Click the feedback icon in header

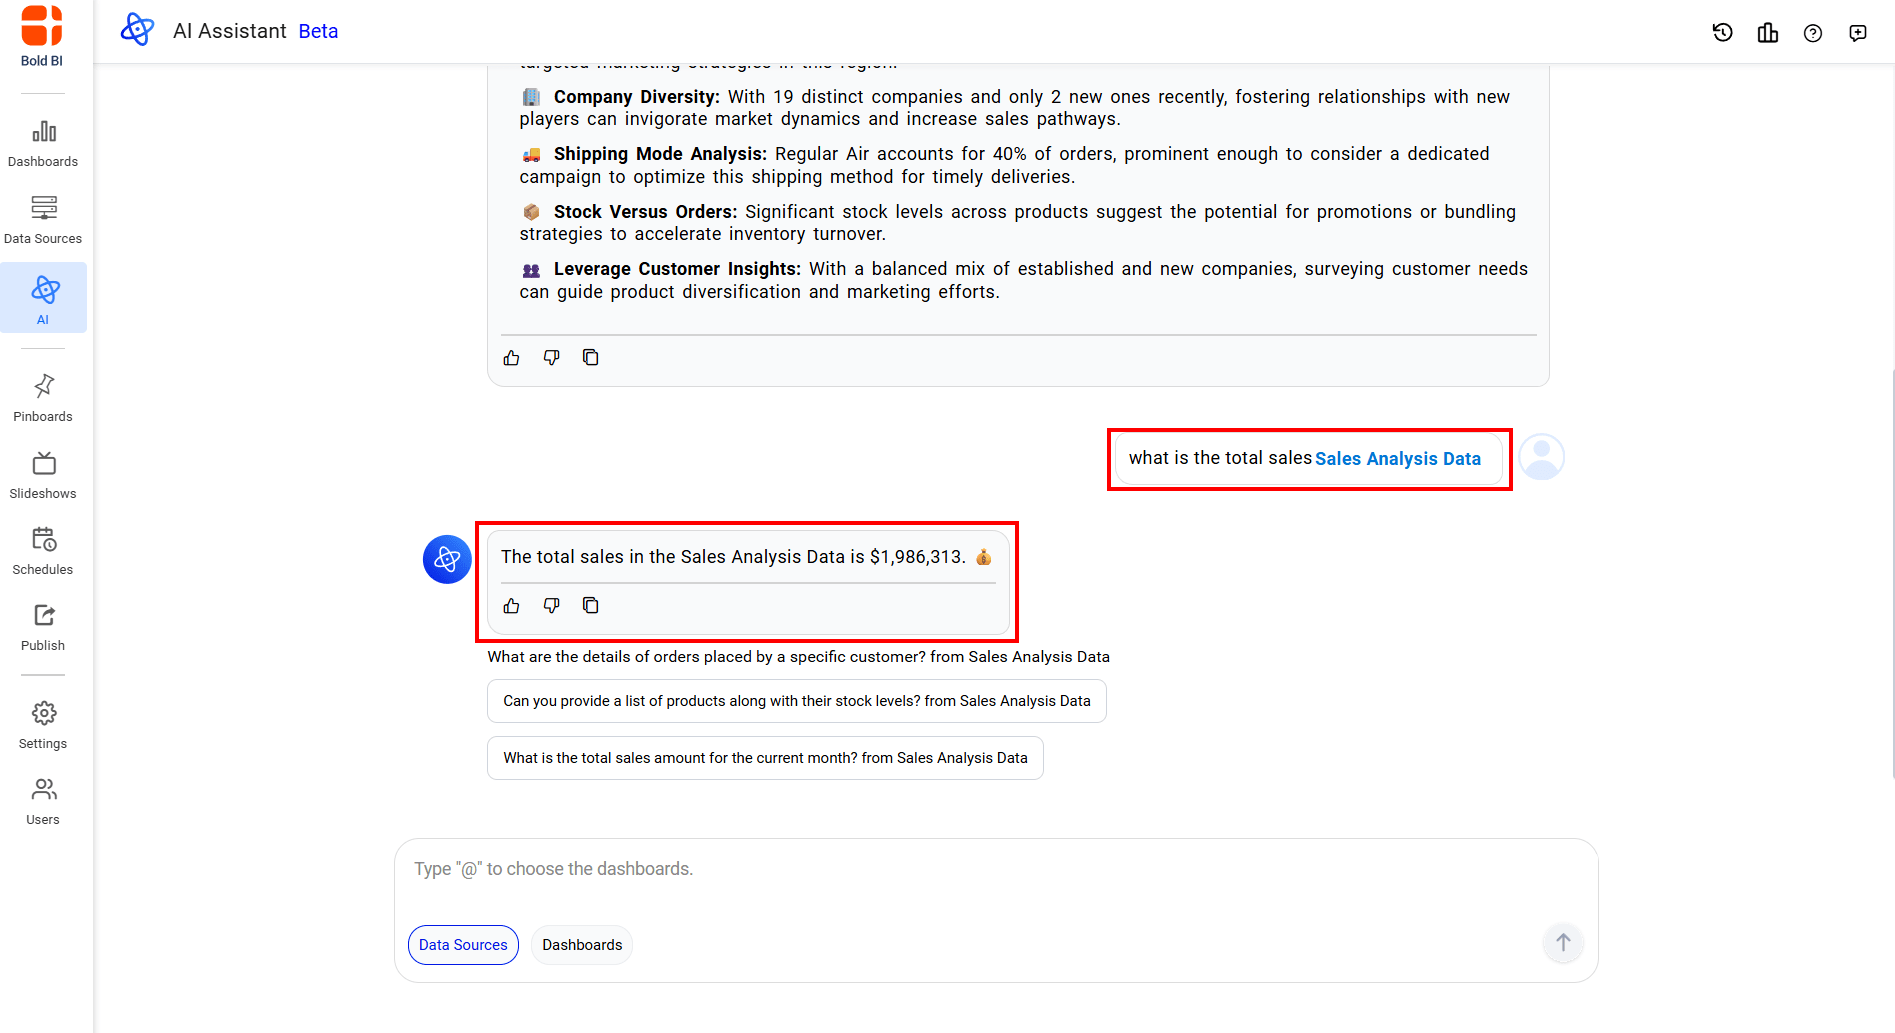pos(1857,33)
